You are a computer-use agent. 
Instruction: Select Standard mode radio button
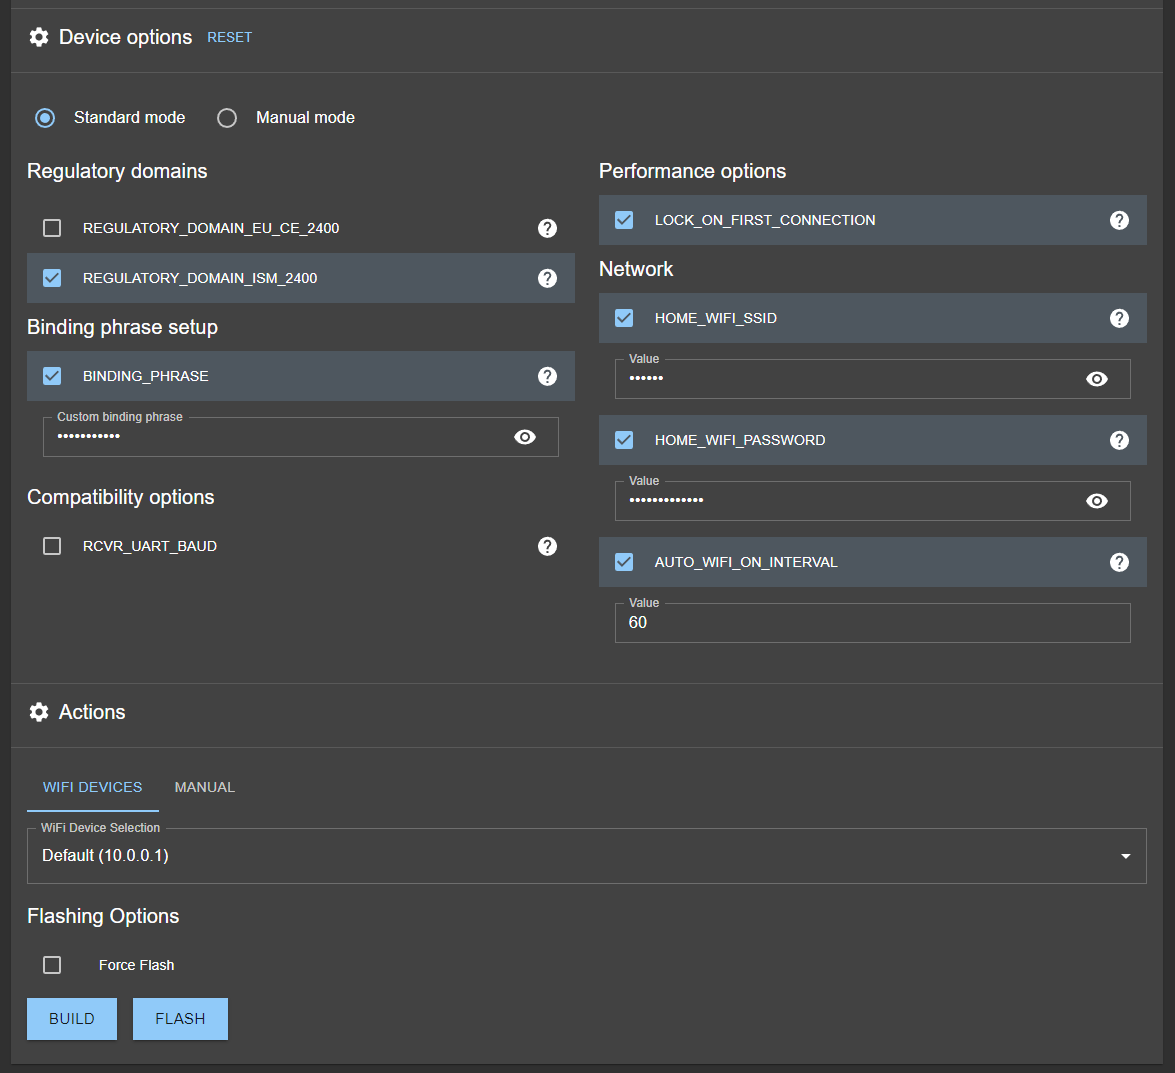pos(45,118)
